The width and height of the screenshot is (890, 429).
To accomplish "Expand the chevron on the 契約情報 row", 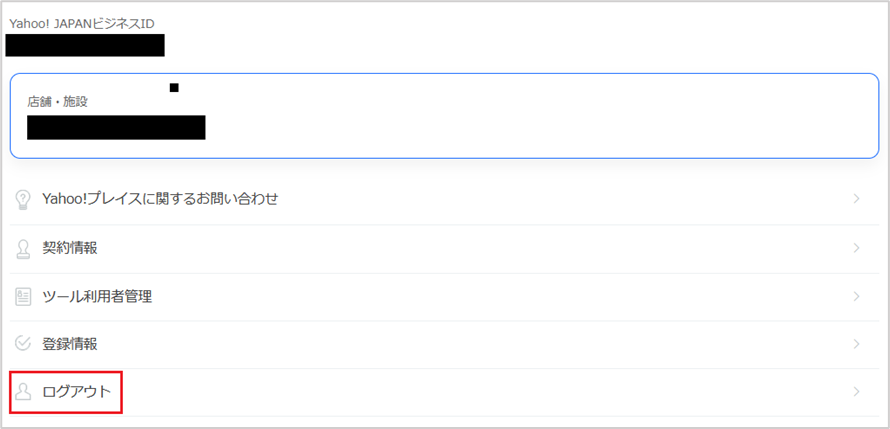I will tap(857, 248).
